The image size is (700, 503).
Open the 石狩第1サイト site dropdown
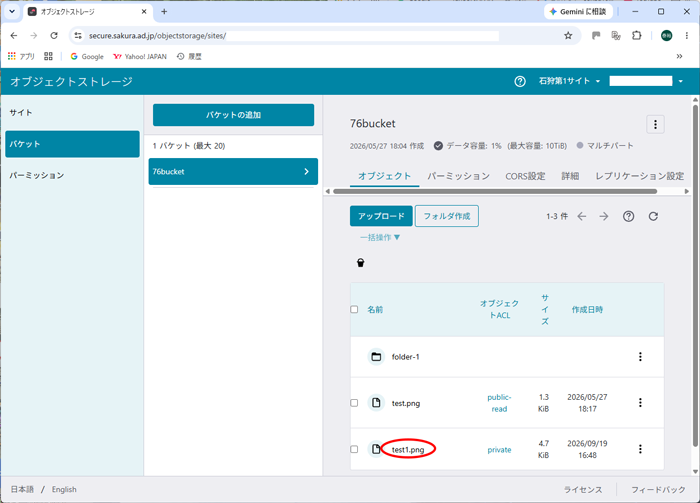tap(569, 81)
